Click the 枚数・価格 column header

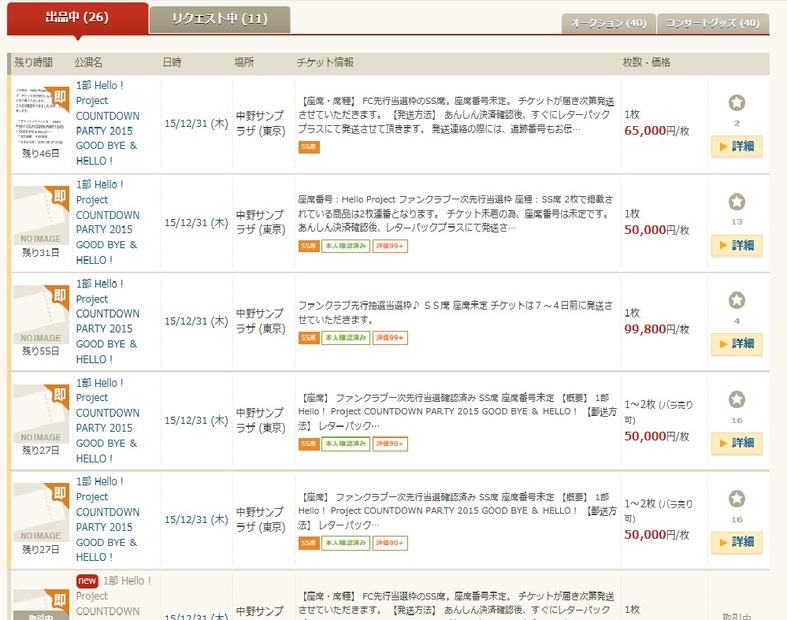646,63
